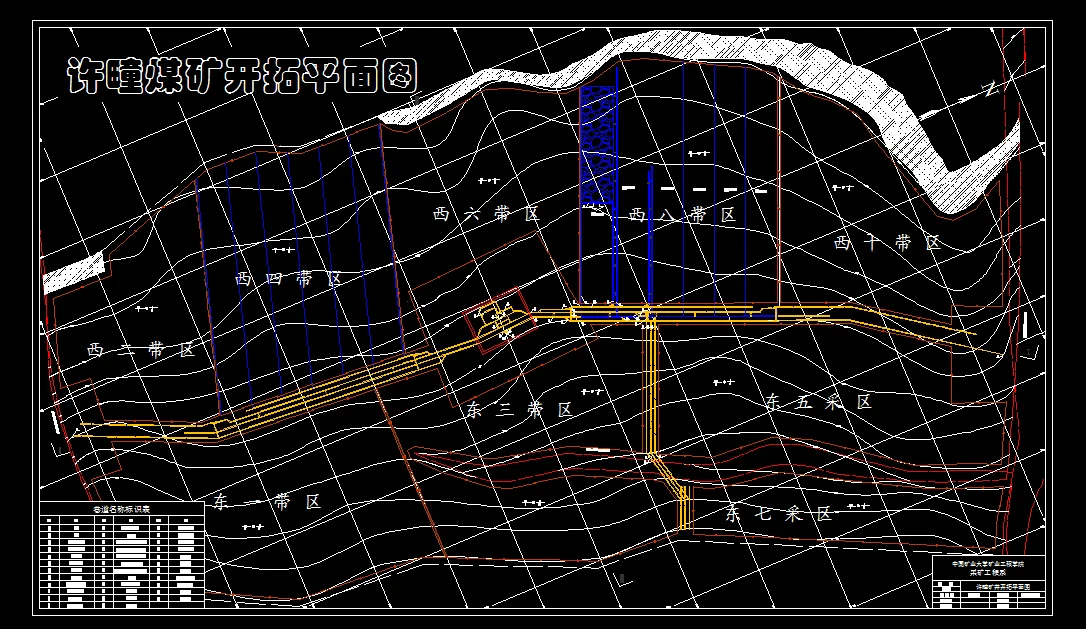Click the 西二带区 zone label
Image resolution: width=1086 pixels, height=629 pixels.
[141, 350]
